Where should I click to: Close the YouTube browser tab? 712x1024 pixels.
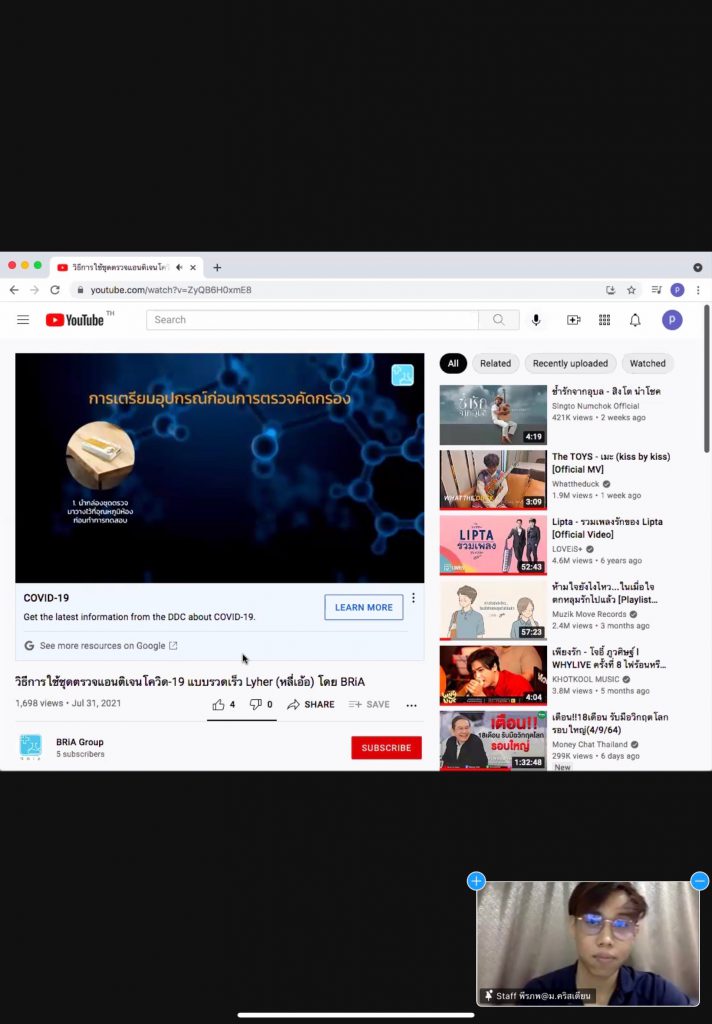pos(193,267)
